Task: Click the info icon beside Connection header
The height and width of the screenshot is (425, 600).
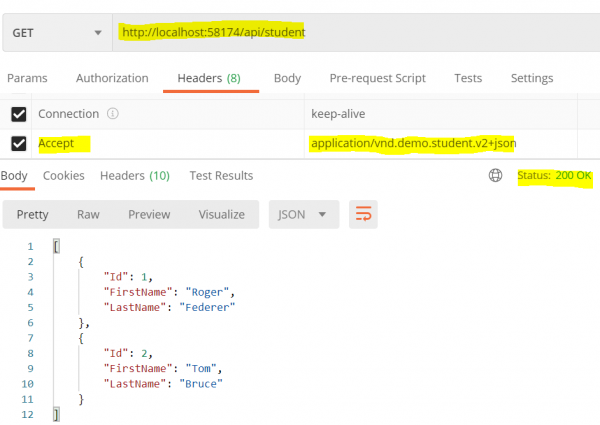Action: coord(113,114)
